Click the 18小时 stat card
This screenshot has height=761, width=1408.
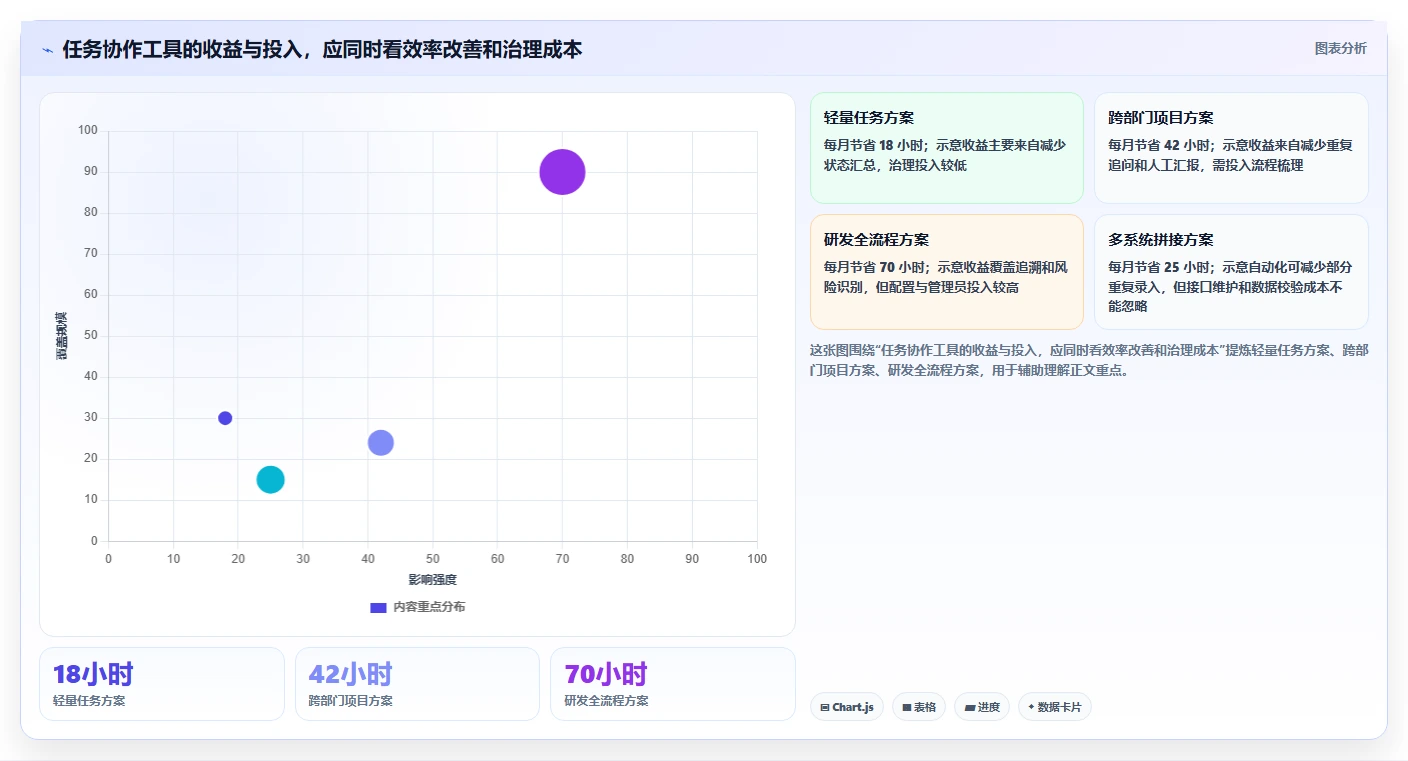(162, 684)
